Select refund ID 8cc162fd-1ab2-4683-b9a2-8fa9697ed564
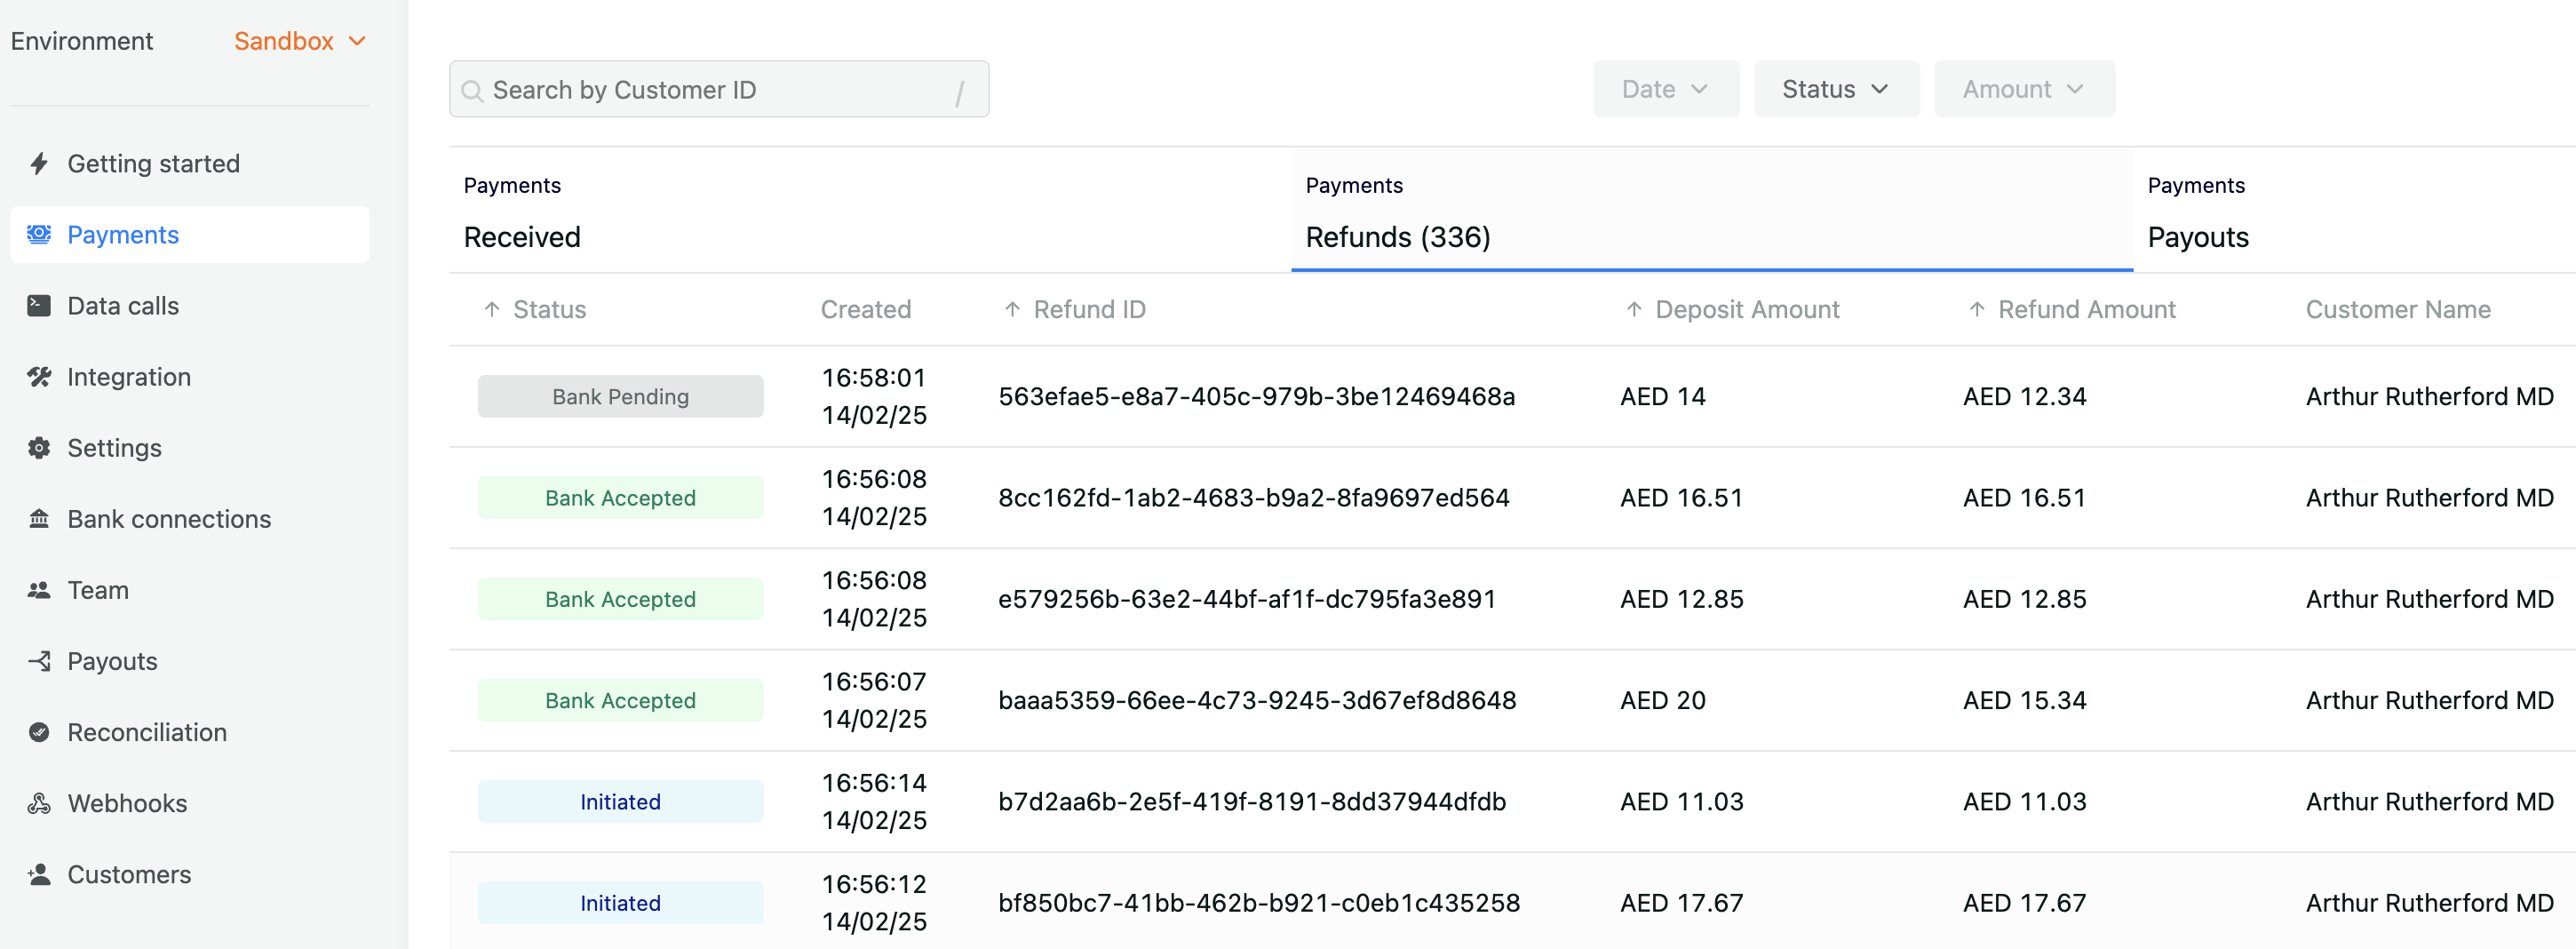Viewport: 2576px width, 949px height. (x=1253, y=497)
